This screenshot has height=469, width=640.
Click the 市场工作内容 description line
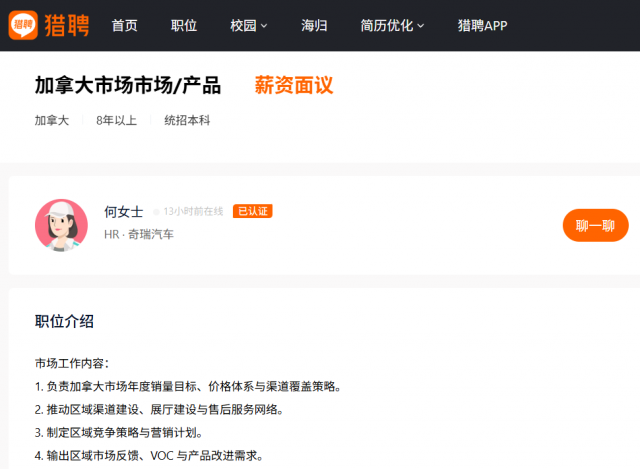[x=72, y=363]
